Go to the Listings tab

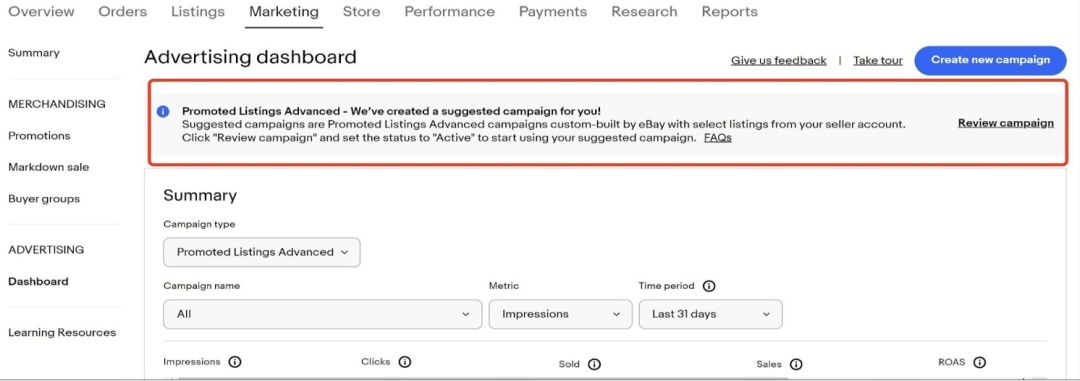(198, 12)
